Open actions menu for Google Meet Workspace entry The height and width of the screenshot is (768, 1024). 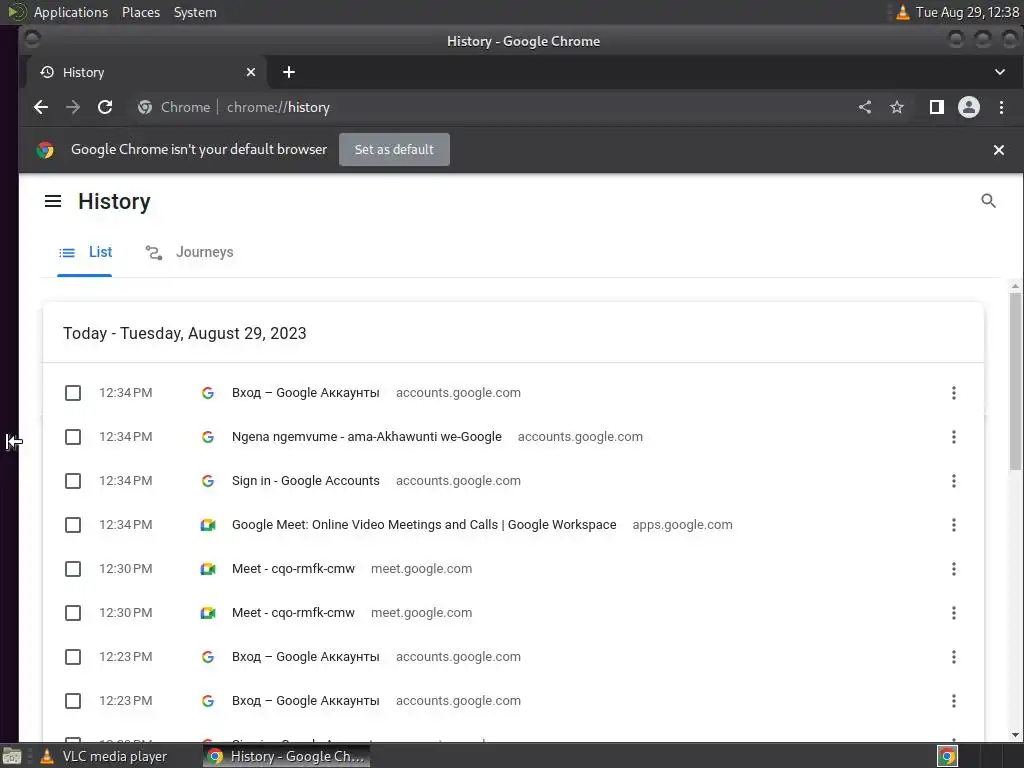(953, 525)
